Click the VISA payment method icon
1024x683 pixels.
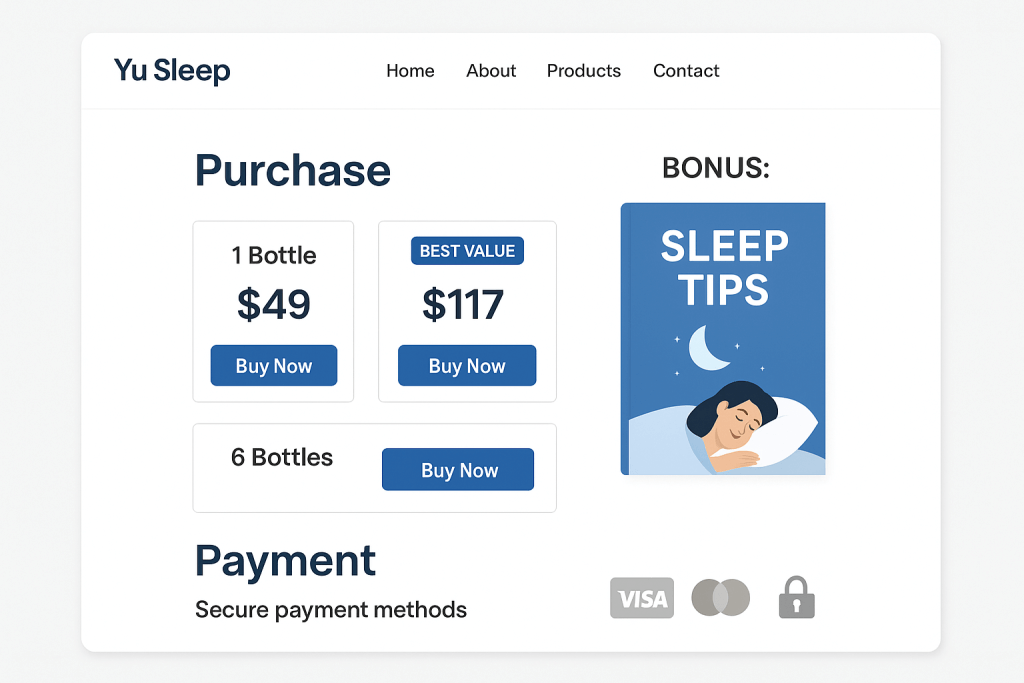coord(641,597)
